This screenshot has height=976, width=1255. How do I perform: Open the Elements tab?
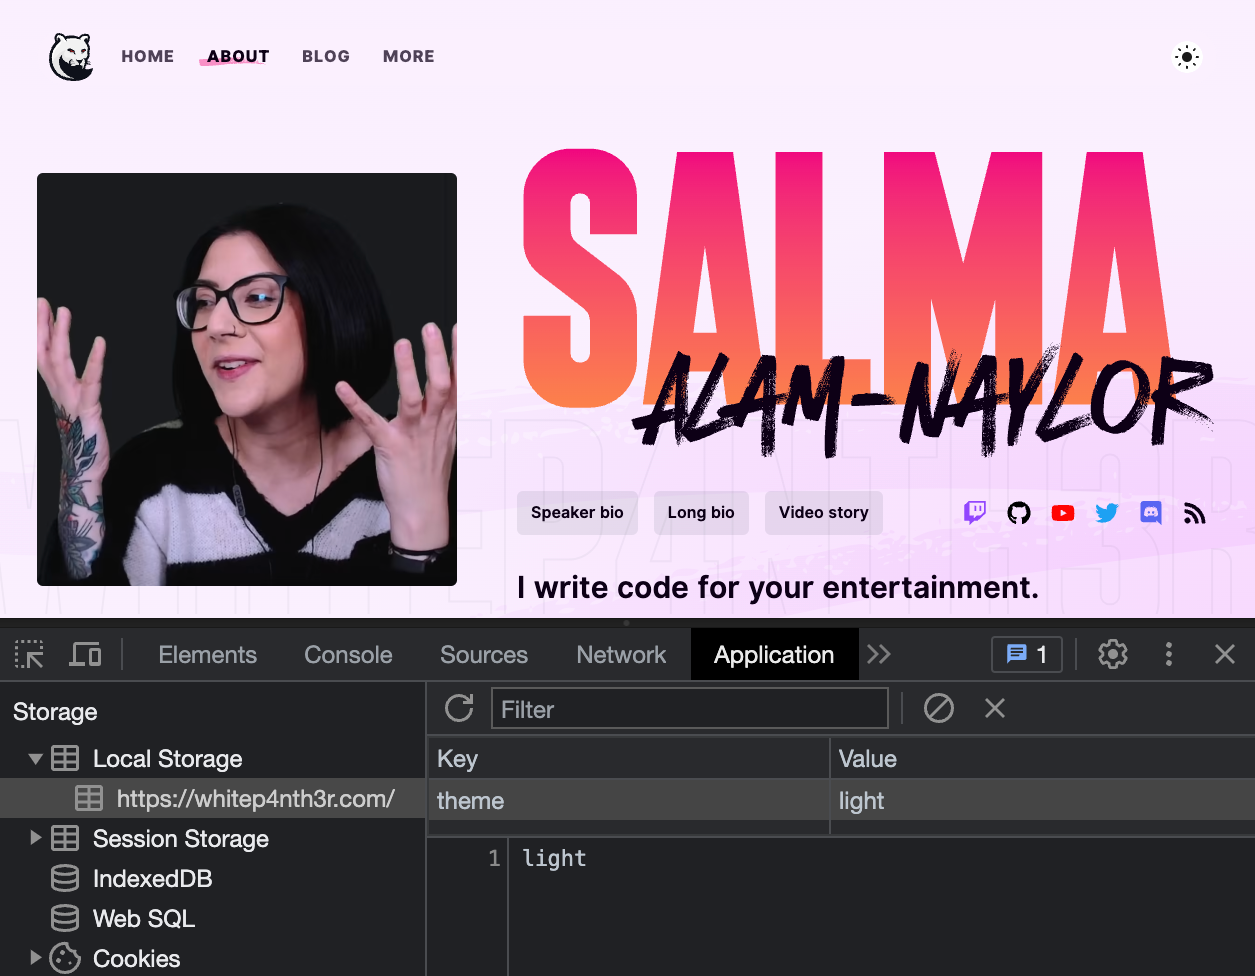(x=207, y=654)
